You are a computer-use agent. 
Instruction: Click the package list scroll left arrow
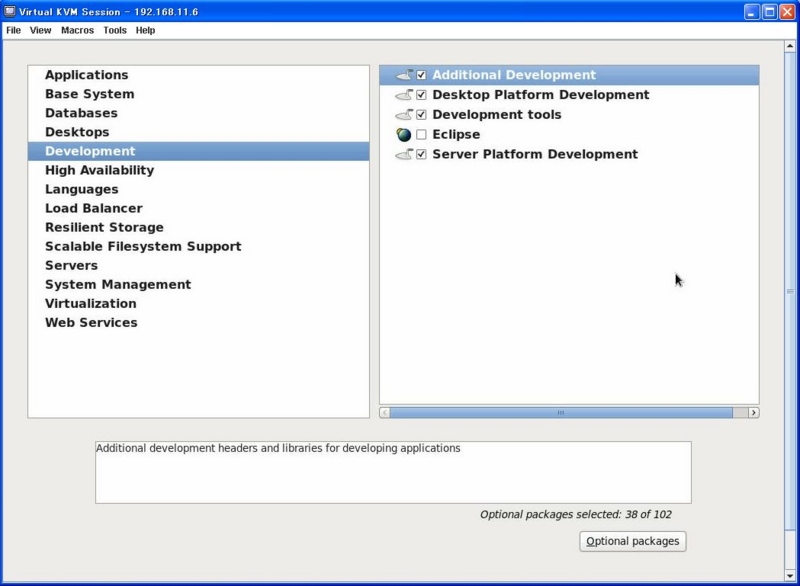[x=385, y=413]
